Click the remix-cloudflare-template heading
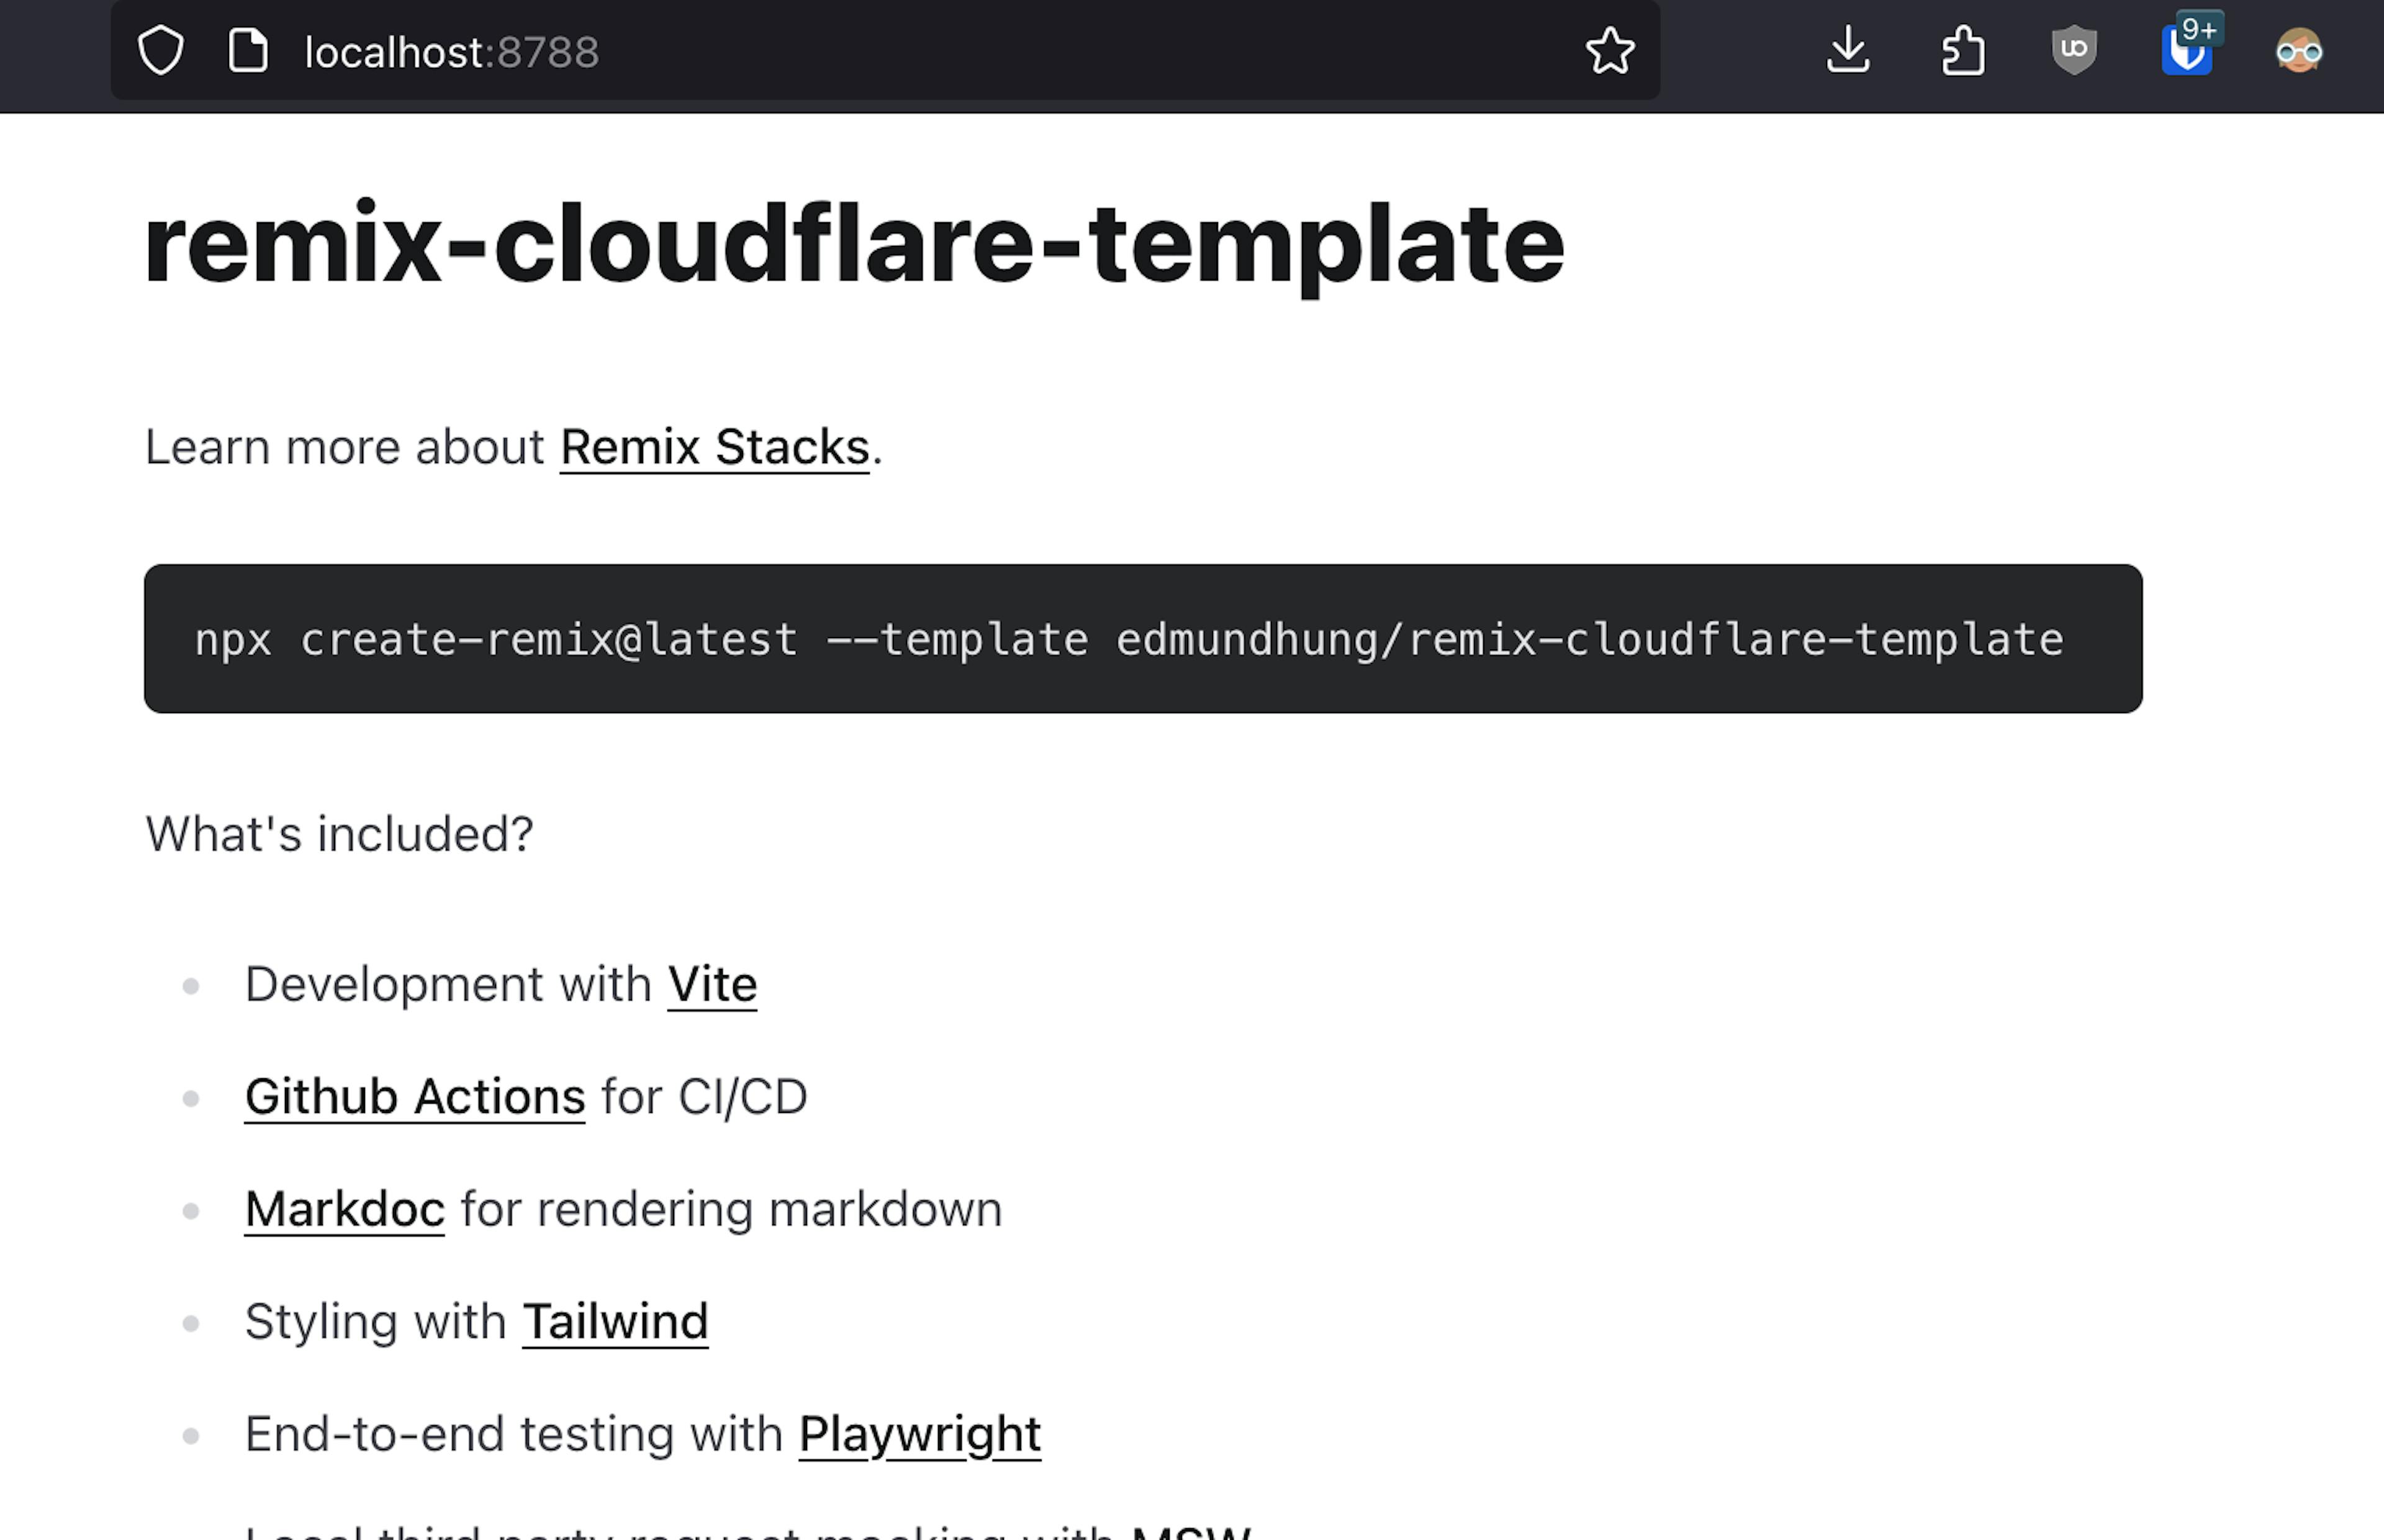The height and width of the screenshot is (1540, 2384). coord(854,245)
